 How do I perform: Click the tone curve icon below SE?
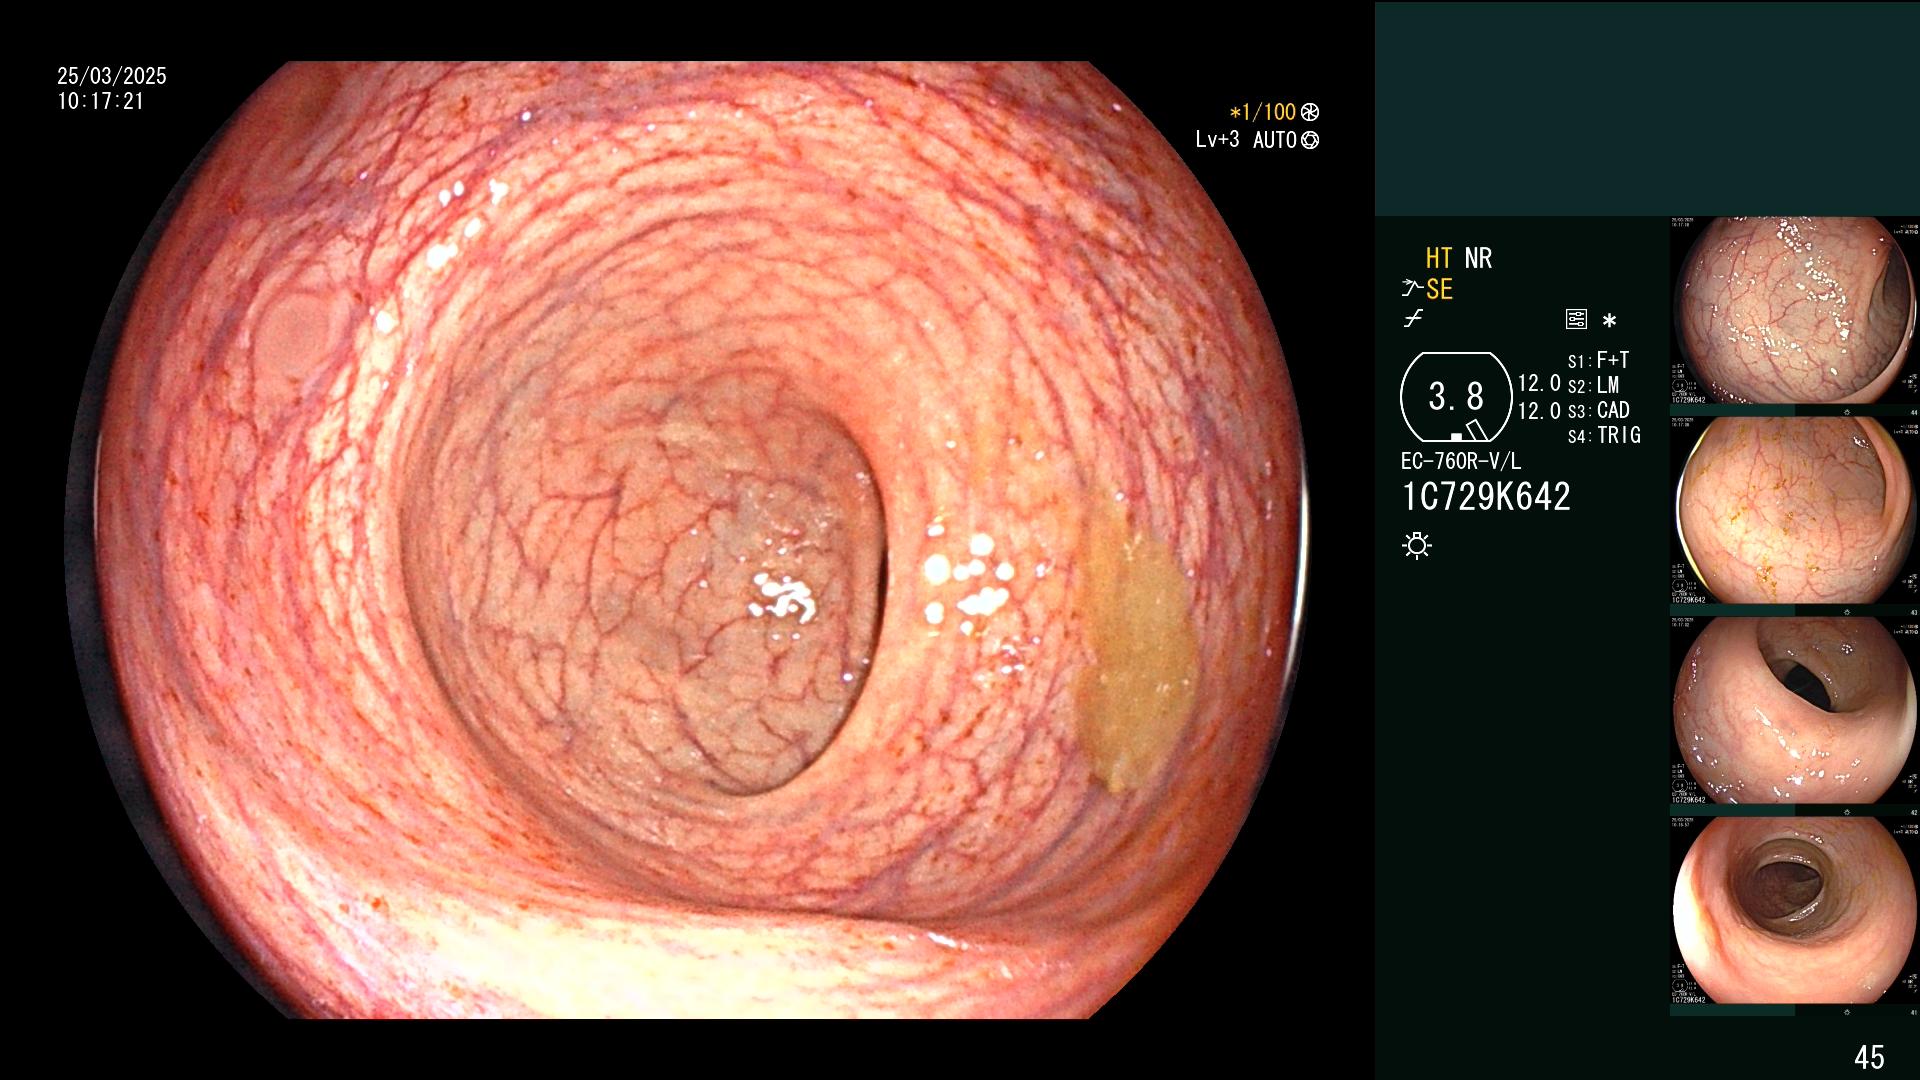(1413, 319)
